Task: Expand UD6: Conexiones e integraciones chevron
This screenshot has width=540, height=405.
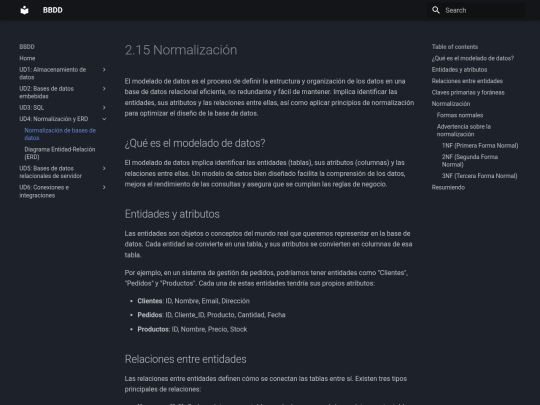Action: [104, 187]
